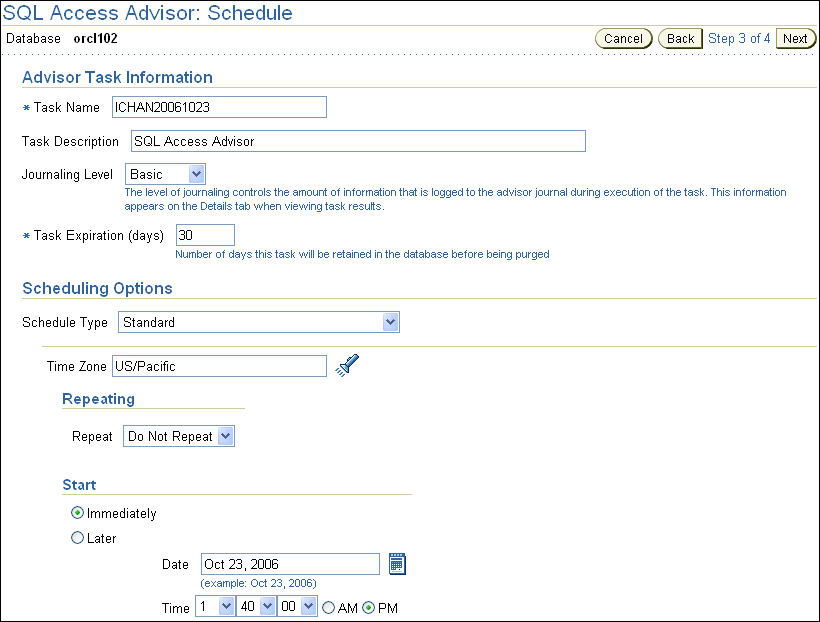Image resolution: width=820 pixels, height=622 pixels.
Task: Select the Later start option
Action: click(78, 538)
